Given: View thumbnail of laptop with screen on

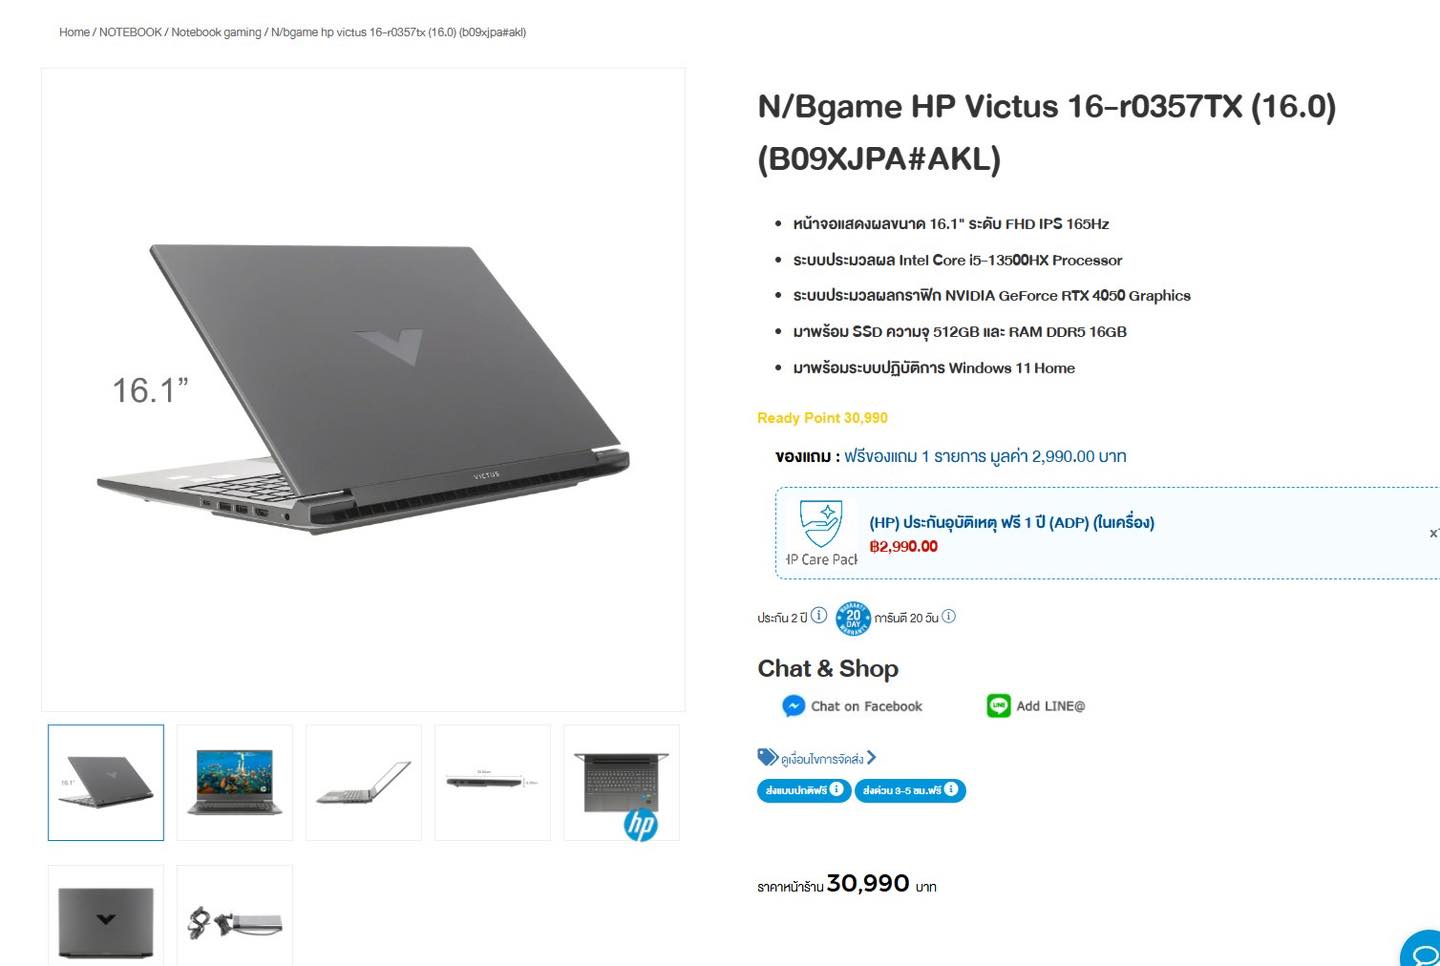Looking at the screenshot, I should [x=235, y=783].
